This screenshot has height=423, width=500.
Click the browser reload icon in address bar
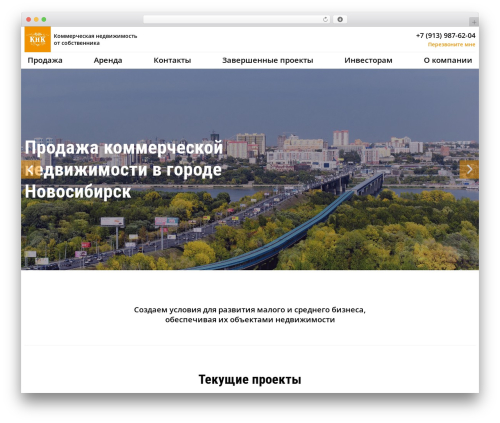(x=325, y=20)
